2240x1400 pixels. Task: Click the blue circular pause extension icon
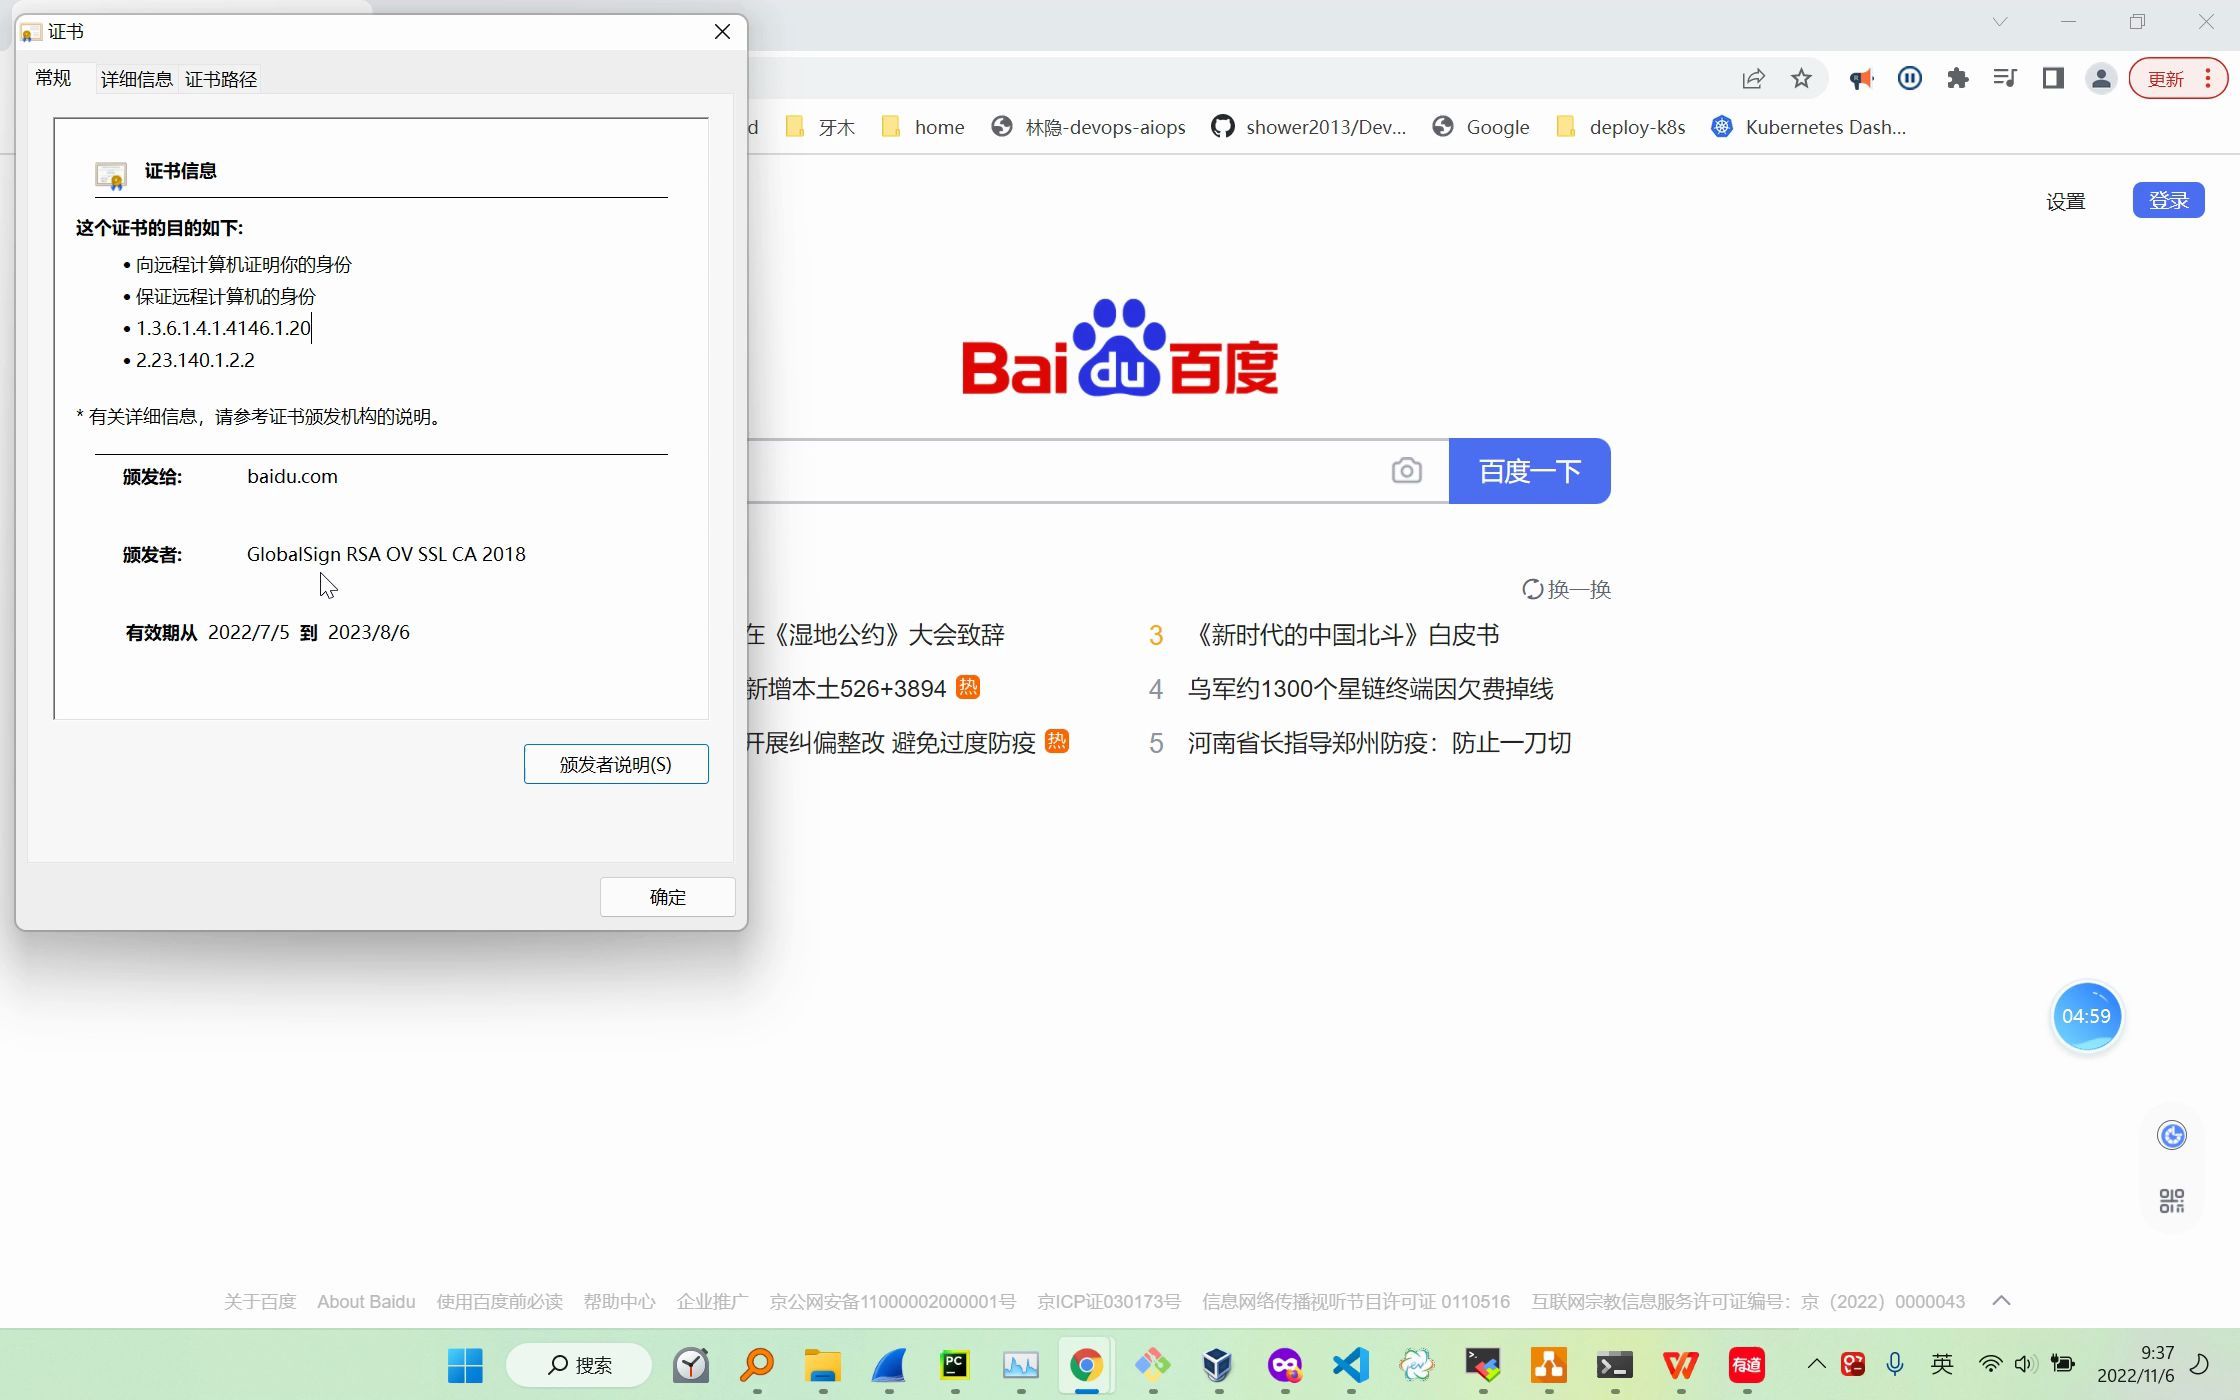pos(1909,79)
